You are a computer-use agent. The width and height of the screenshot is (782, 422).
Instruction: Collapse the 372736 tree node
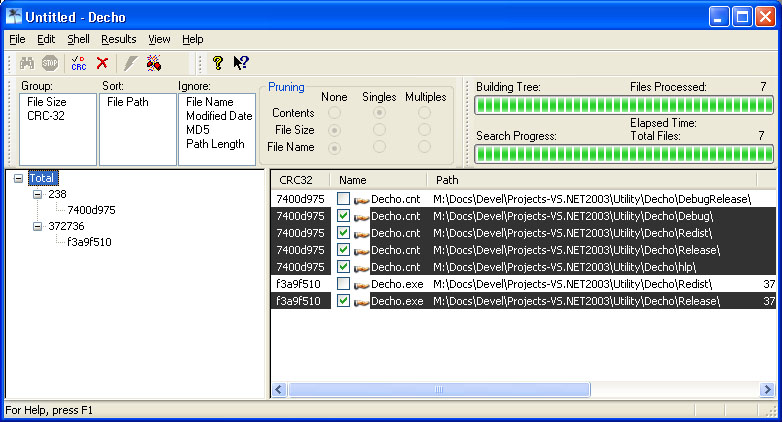pos(37,226)
